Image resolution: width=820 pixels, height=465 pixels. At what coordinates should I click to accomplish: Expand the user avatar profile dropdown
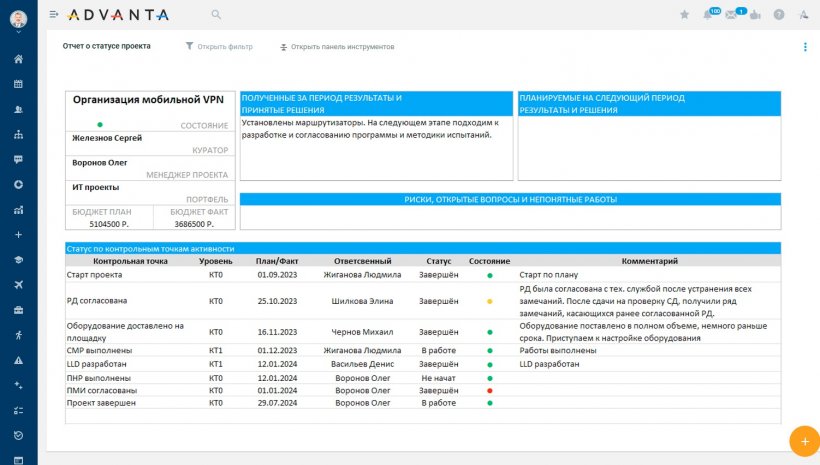(x=18, y=18)
